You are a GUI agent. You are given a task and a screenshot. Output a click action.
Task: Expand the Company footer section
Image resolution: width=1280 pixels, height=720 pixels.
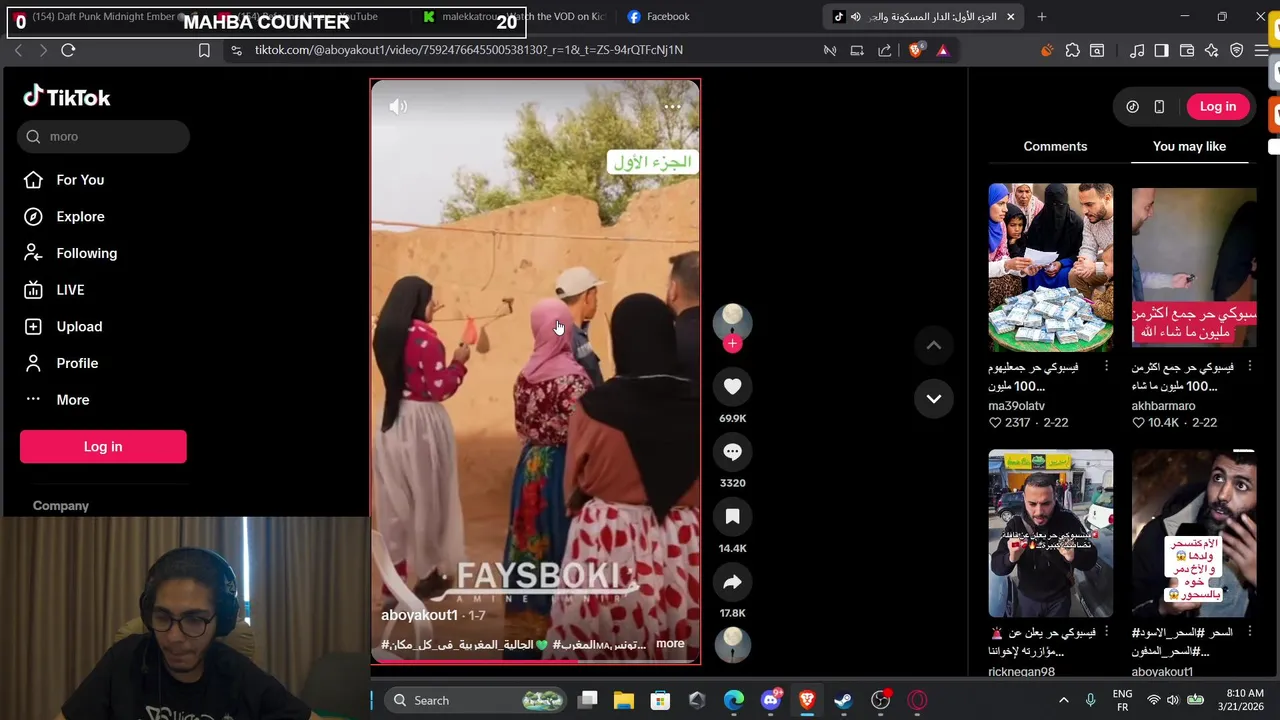61,506
